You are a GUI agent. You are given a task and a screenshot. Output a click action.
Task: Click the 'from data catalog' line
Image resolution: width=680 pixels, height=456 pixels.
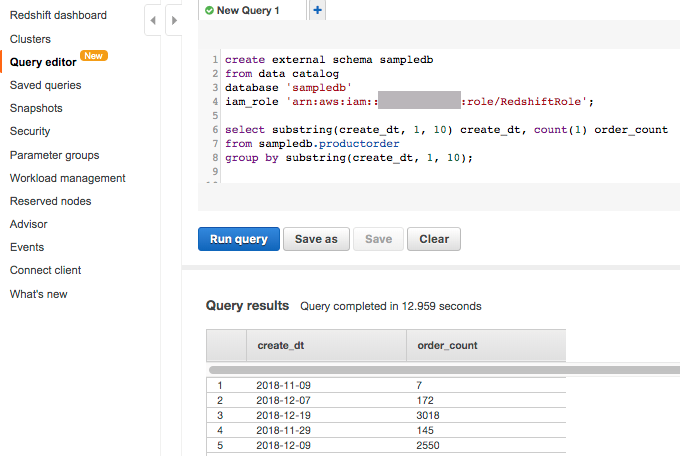[282, 74]
